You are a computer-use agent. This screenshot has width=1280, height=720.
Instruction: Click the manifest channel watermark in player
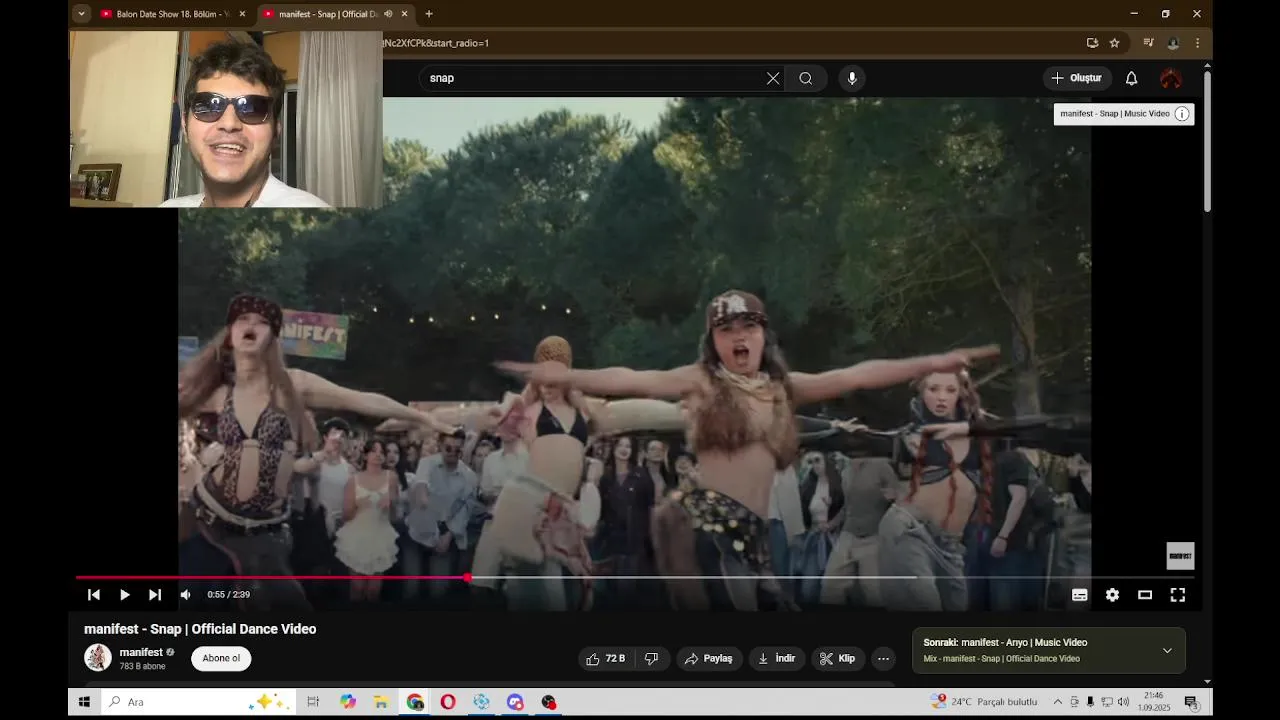(x=1180, y=556)
